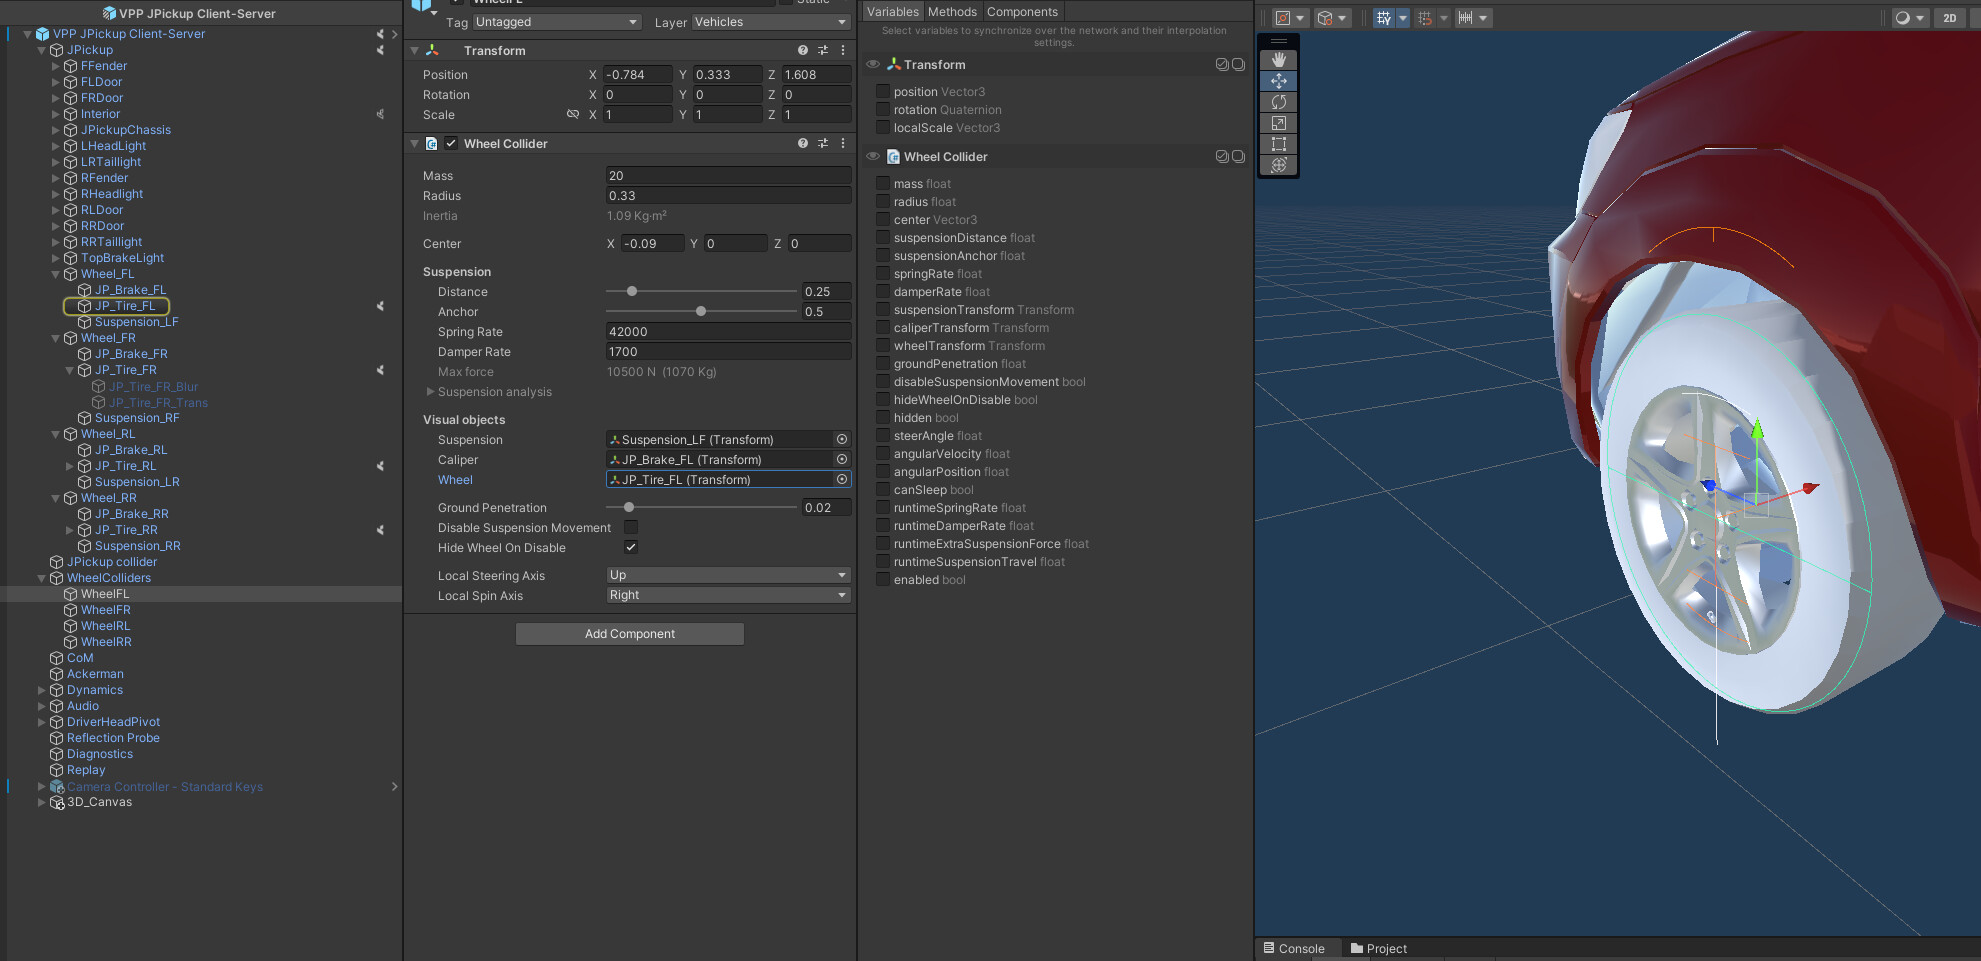This screenshot has width=1981, height=961.
Task: Toggle 2D scene view mode
Action: pyautogui.click(x=1949, y=18)
